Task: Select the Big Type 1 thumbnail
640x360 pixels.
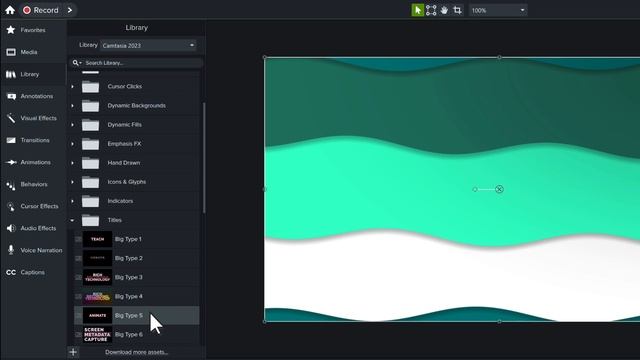Action: click(97, 239)
